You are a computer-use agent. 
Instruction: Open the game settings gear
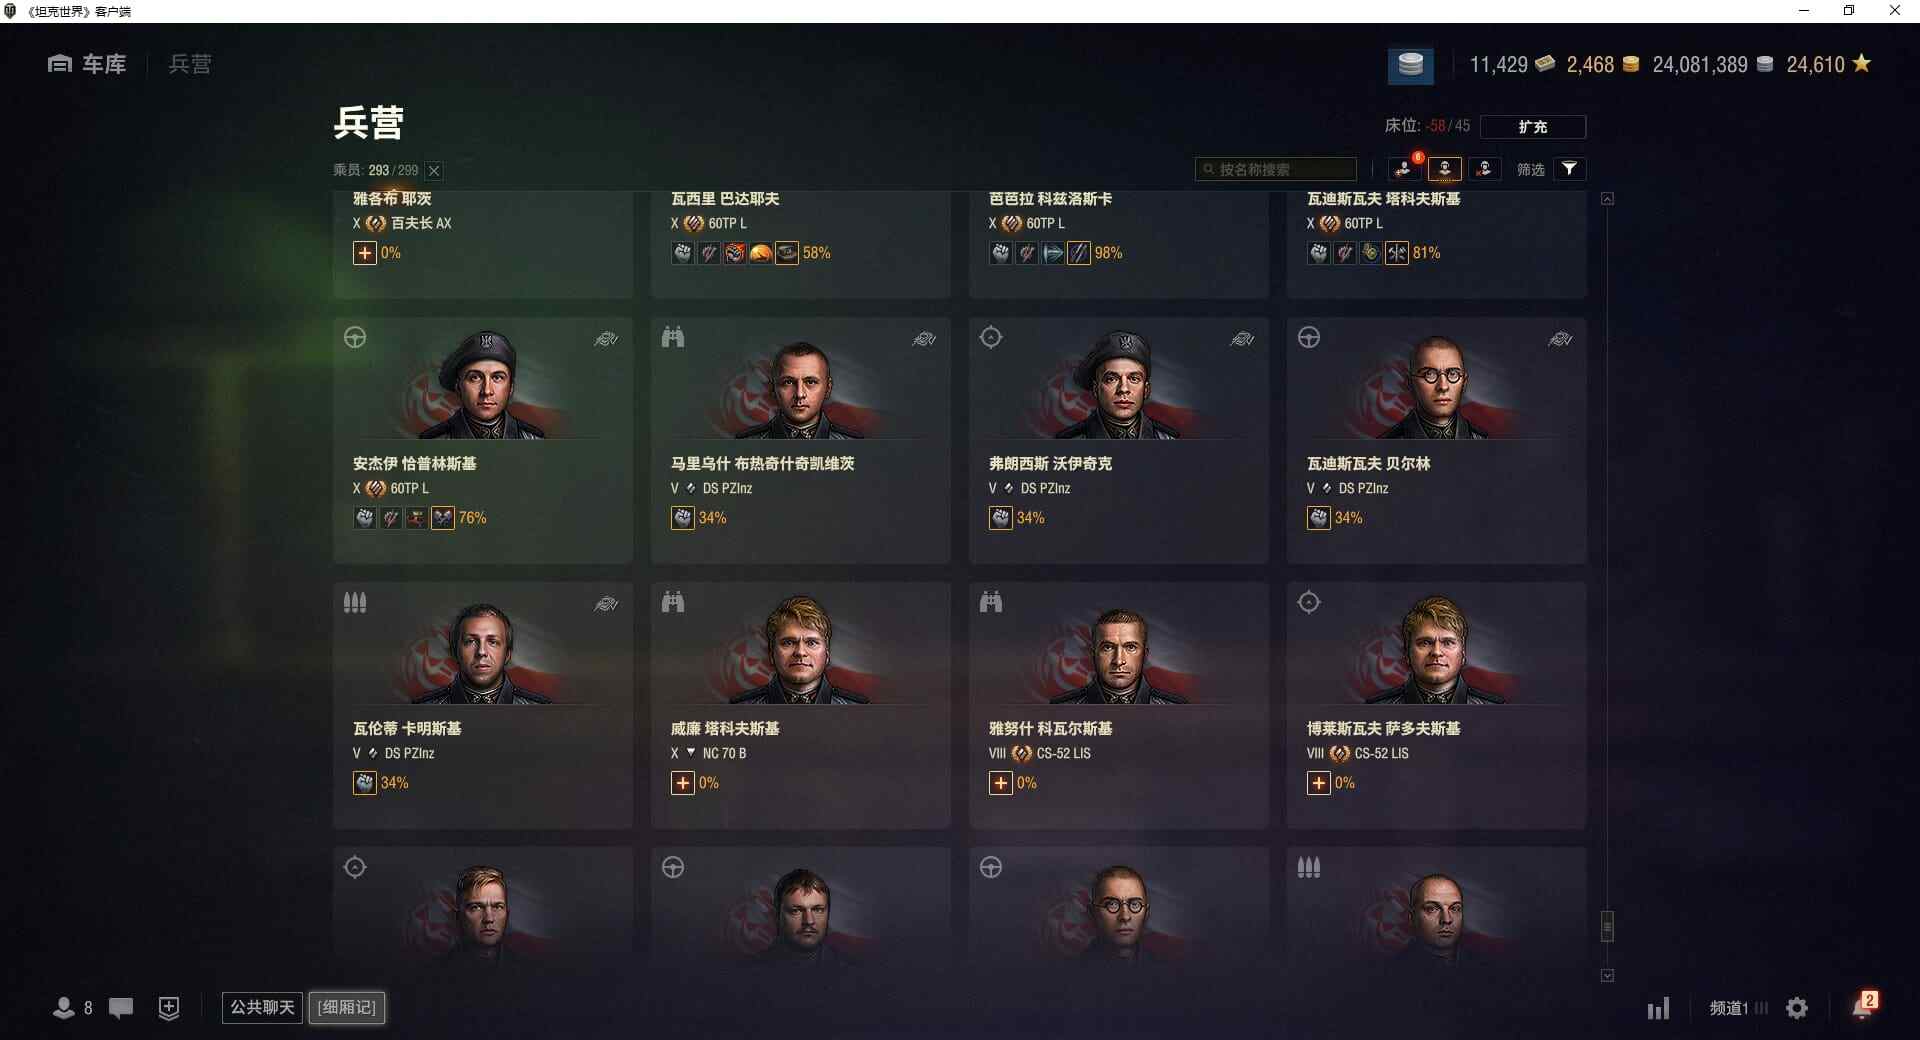[x=1797, y=1008]
